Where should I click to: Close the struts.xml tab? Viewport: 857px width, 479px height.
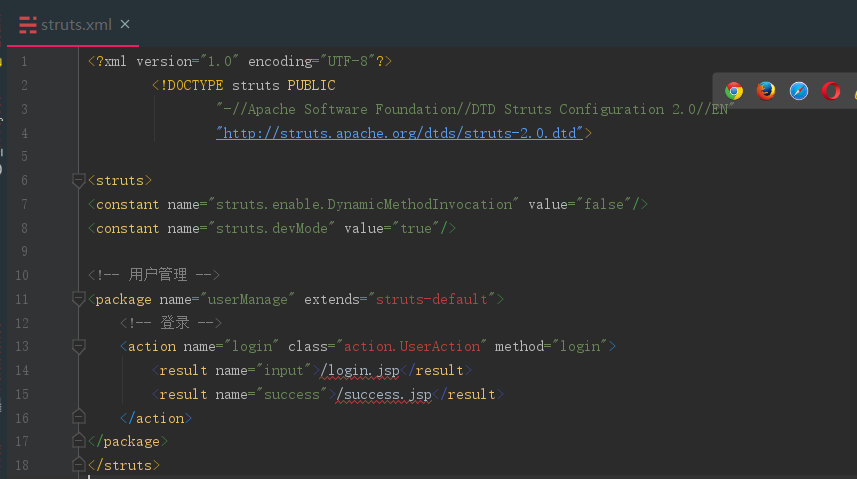pyautogui.click(x=125, y=24)
